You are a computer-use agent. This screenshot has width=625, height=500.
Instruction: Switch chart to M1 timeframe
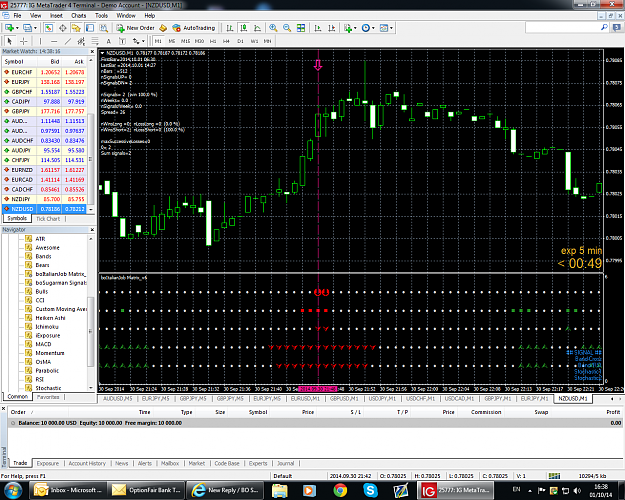[158, 41]
